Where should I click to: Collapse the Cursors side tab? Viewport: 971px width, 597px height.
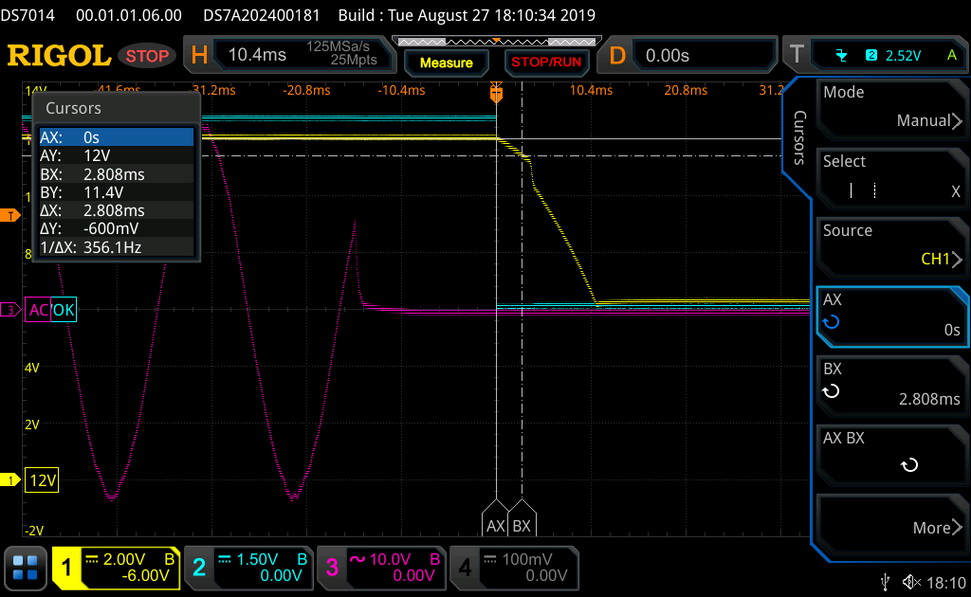click(799, 137)
